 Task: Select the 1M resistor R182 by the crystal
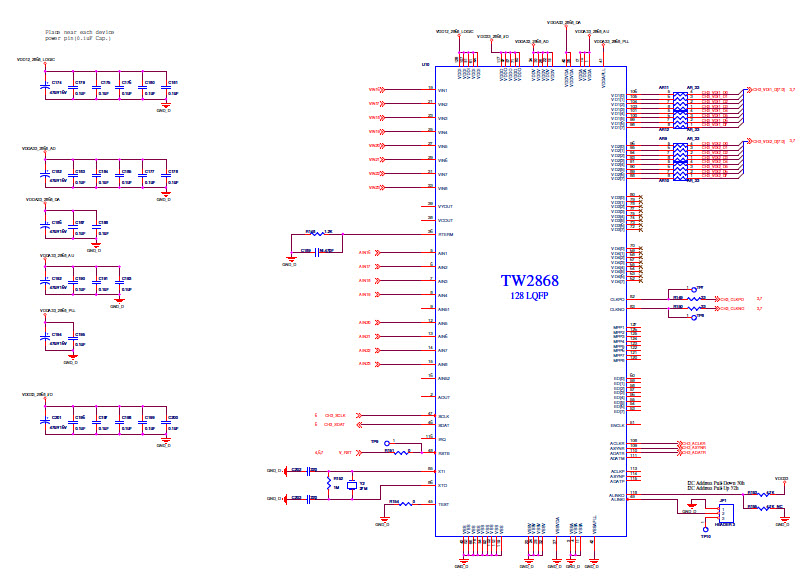[329, 484]
